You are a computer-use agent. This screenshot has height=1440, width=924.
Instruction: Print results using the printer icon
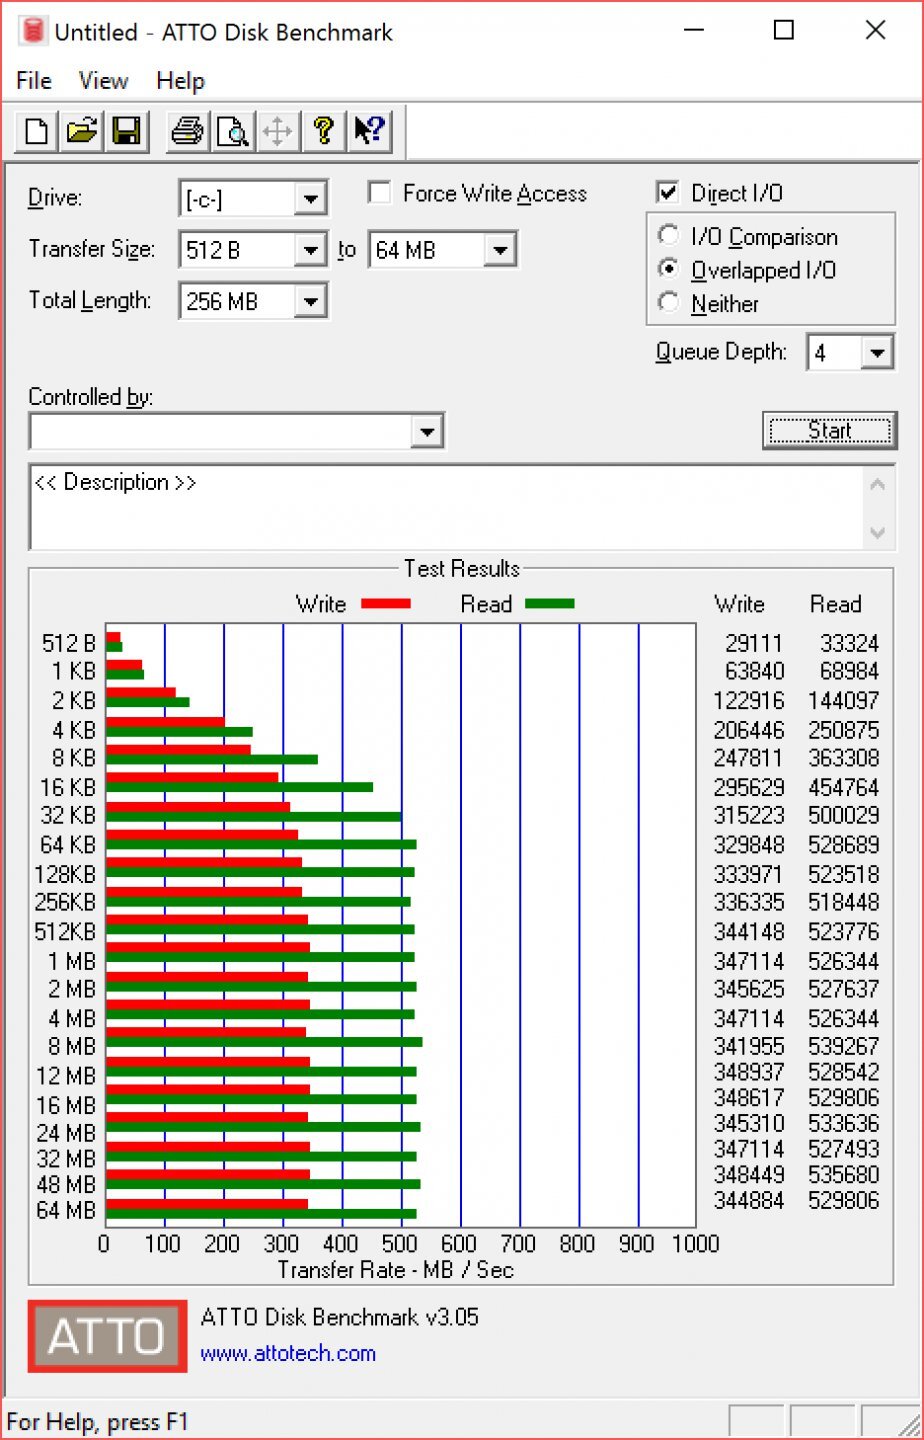pos(187,131)
